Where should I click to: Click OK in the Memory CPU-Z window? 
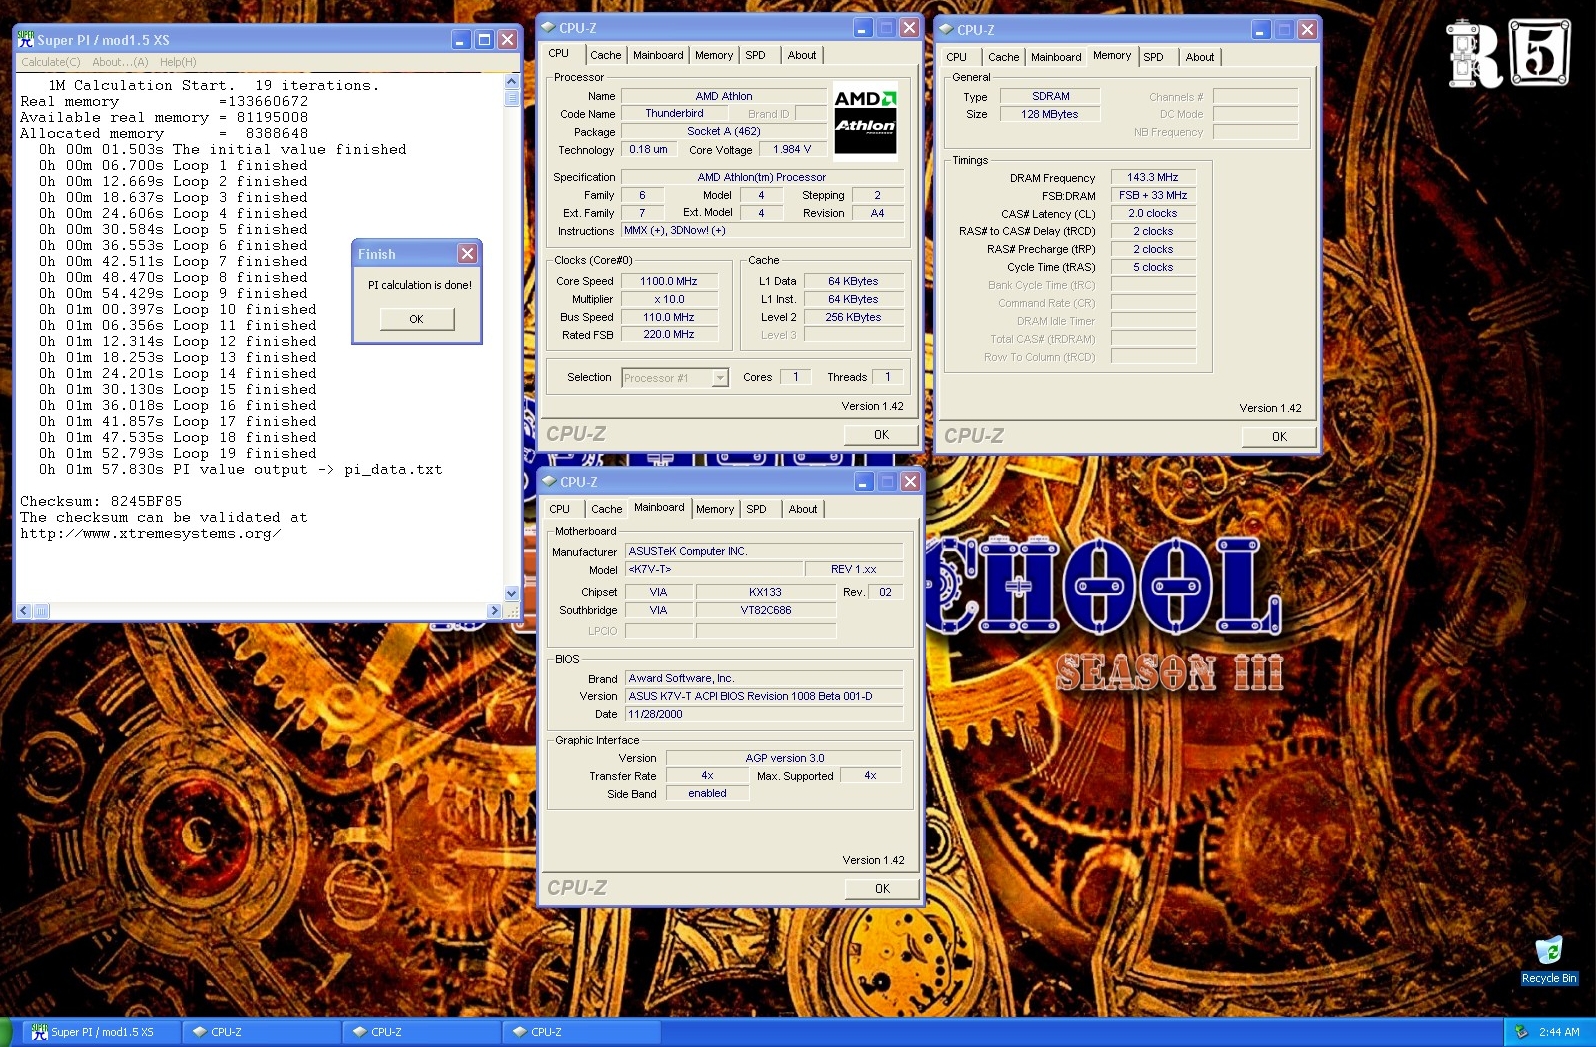(1278, 437)
